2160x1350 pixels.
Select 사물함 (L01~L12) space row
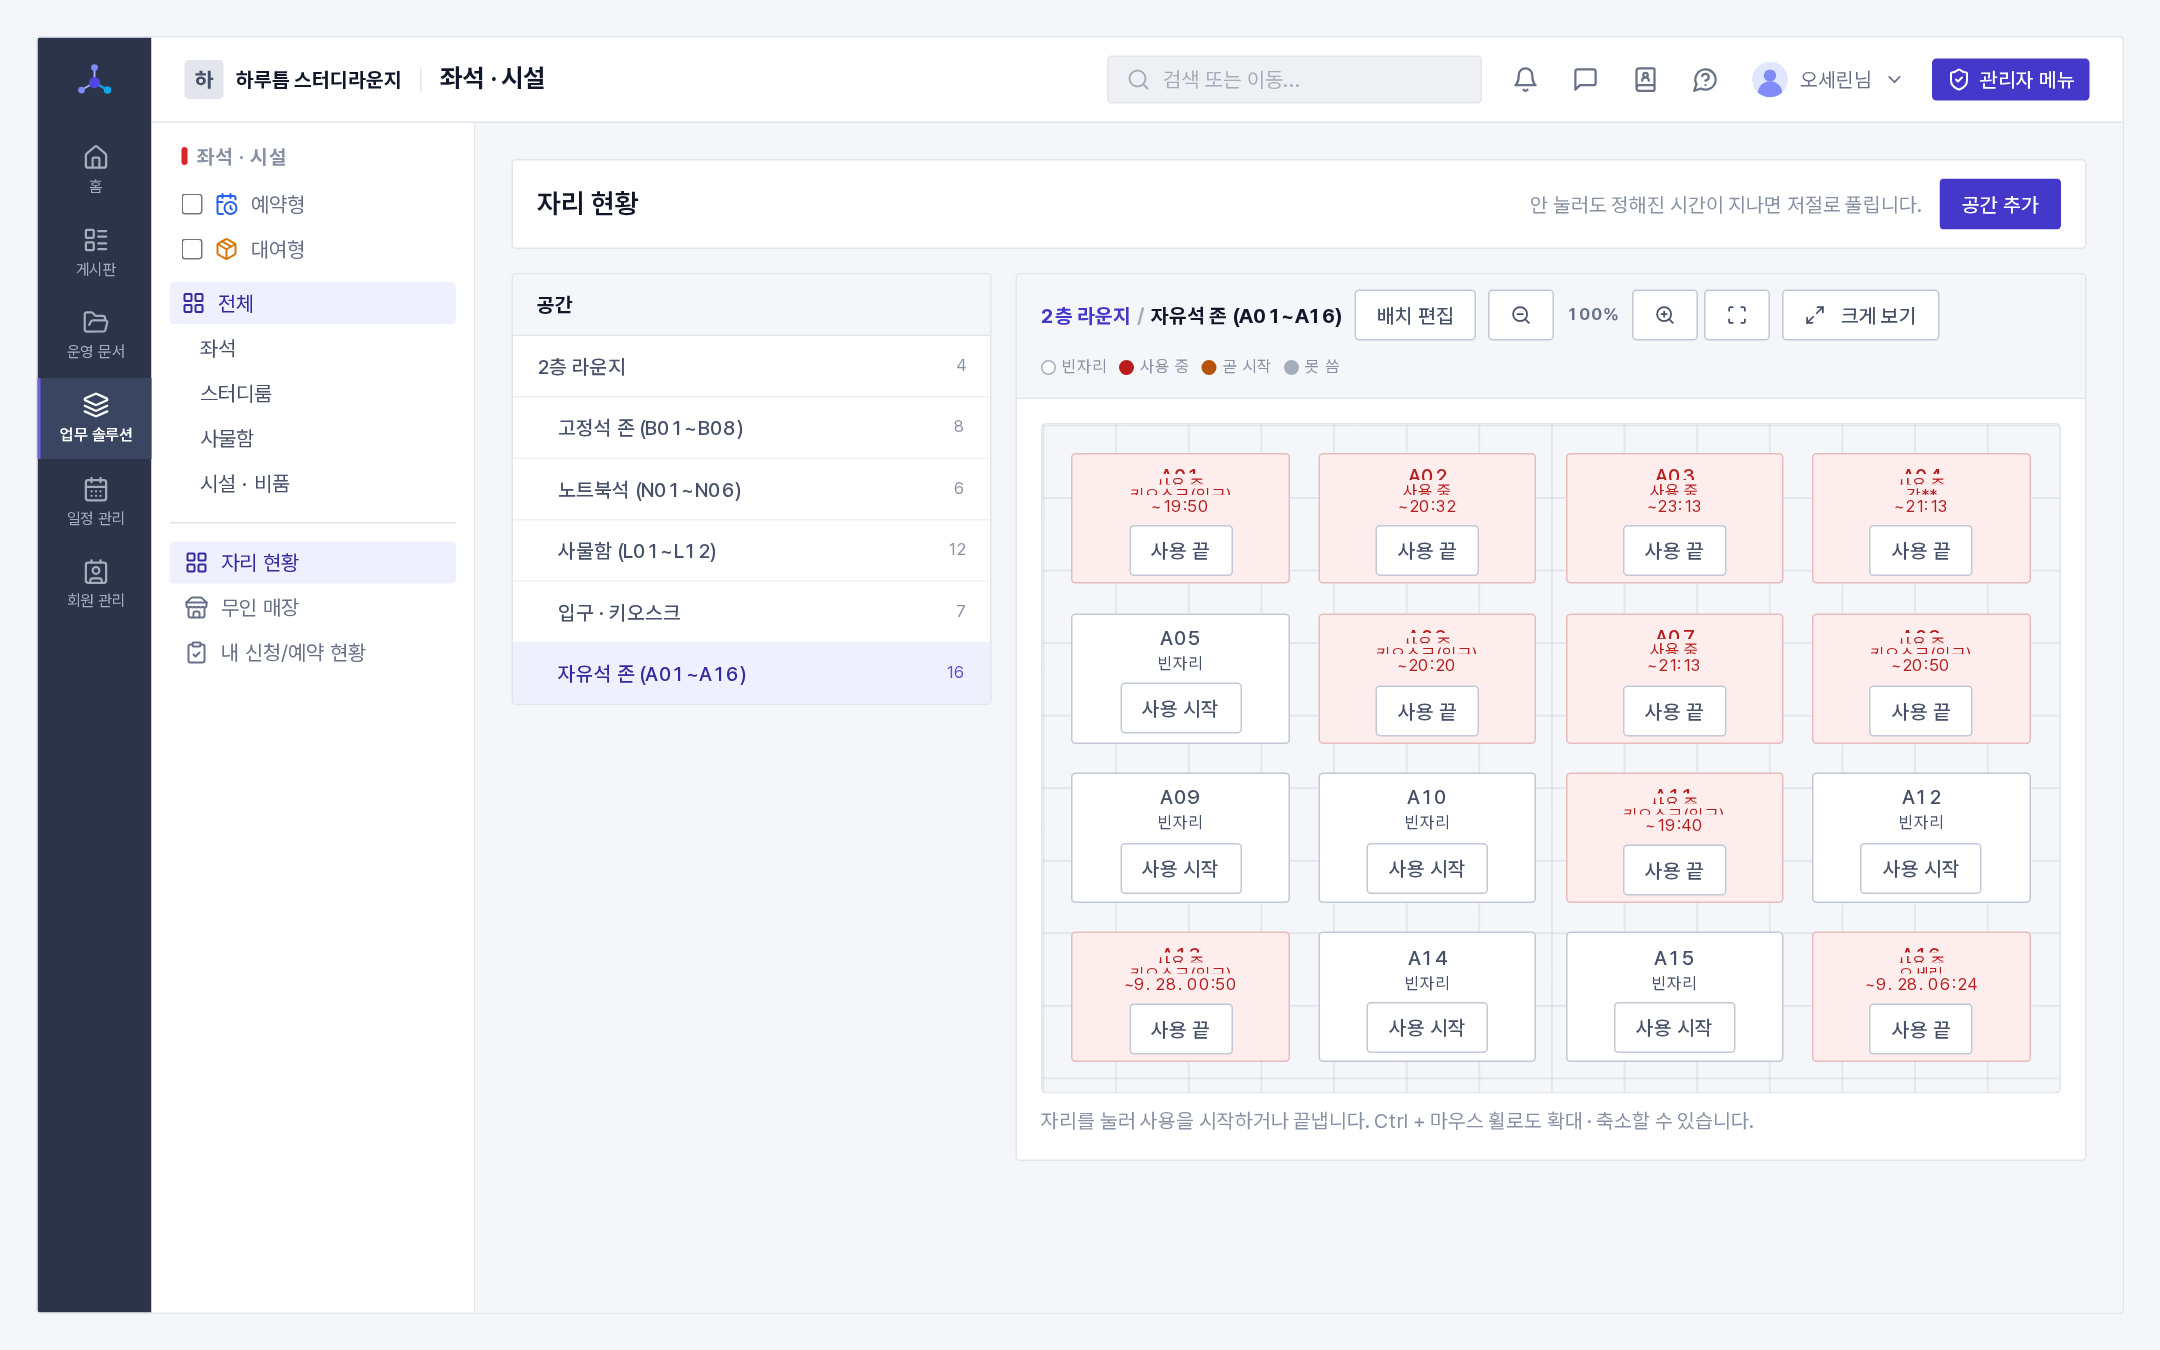[751, 550]
